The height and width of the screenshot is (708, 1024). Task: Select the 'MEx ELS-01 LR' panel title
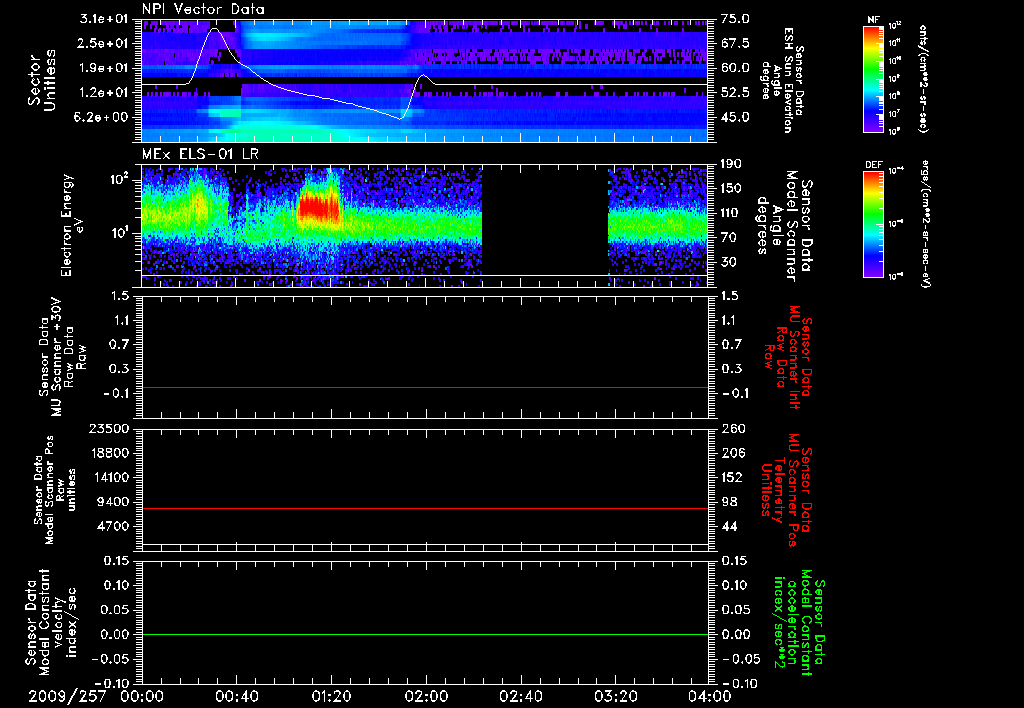click(x=200, y=154)
